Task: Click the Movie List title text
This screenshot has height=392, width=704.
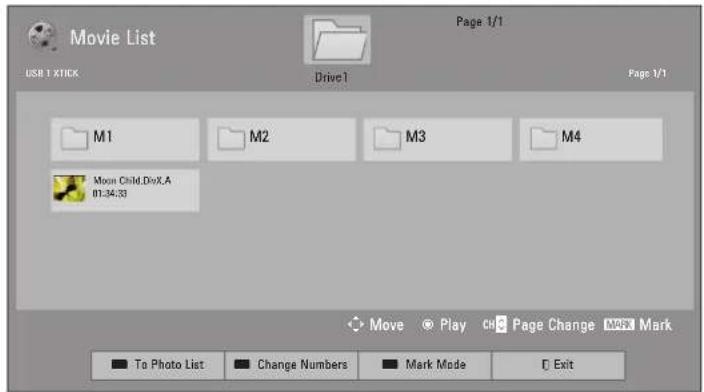Action: point(113,38)
